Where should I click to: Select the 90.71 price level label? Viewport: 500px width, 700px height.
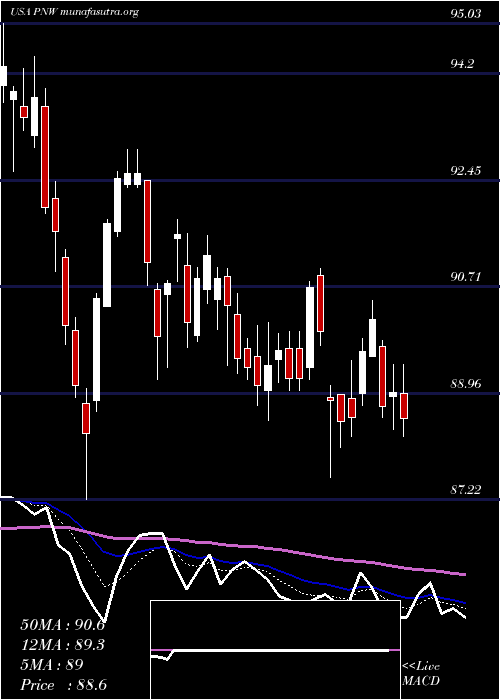466,277
